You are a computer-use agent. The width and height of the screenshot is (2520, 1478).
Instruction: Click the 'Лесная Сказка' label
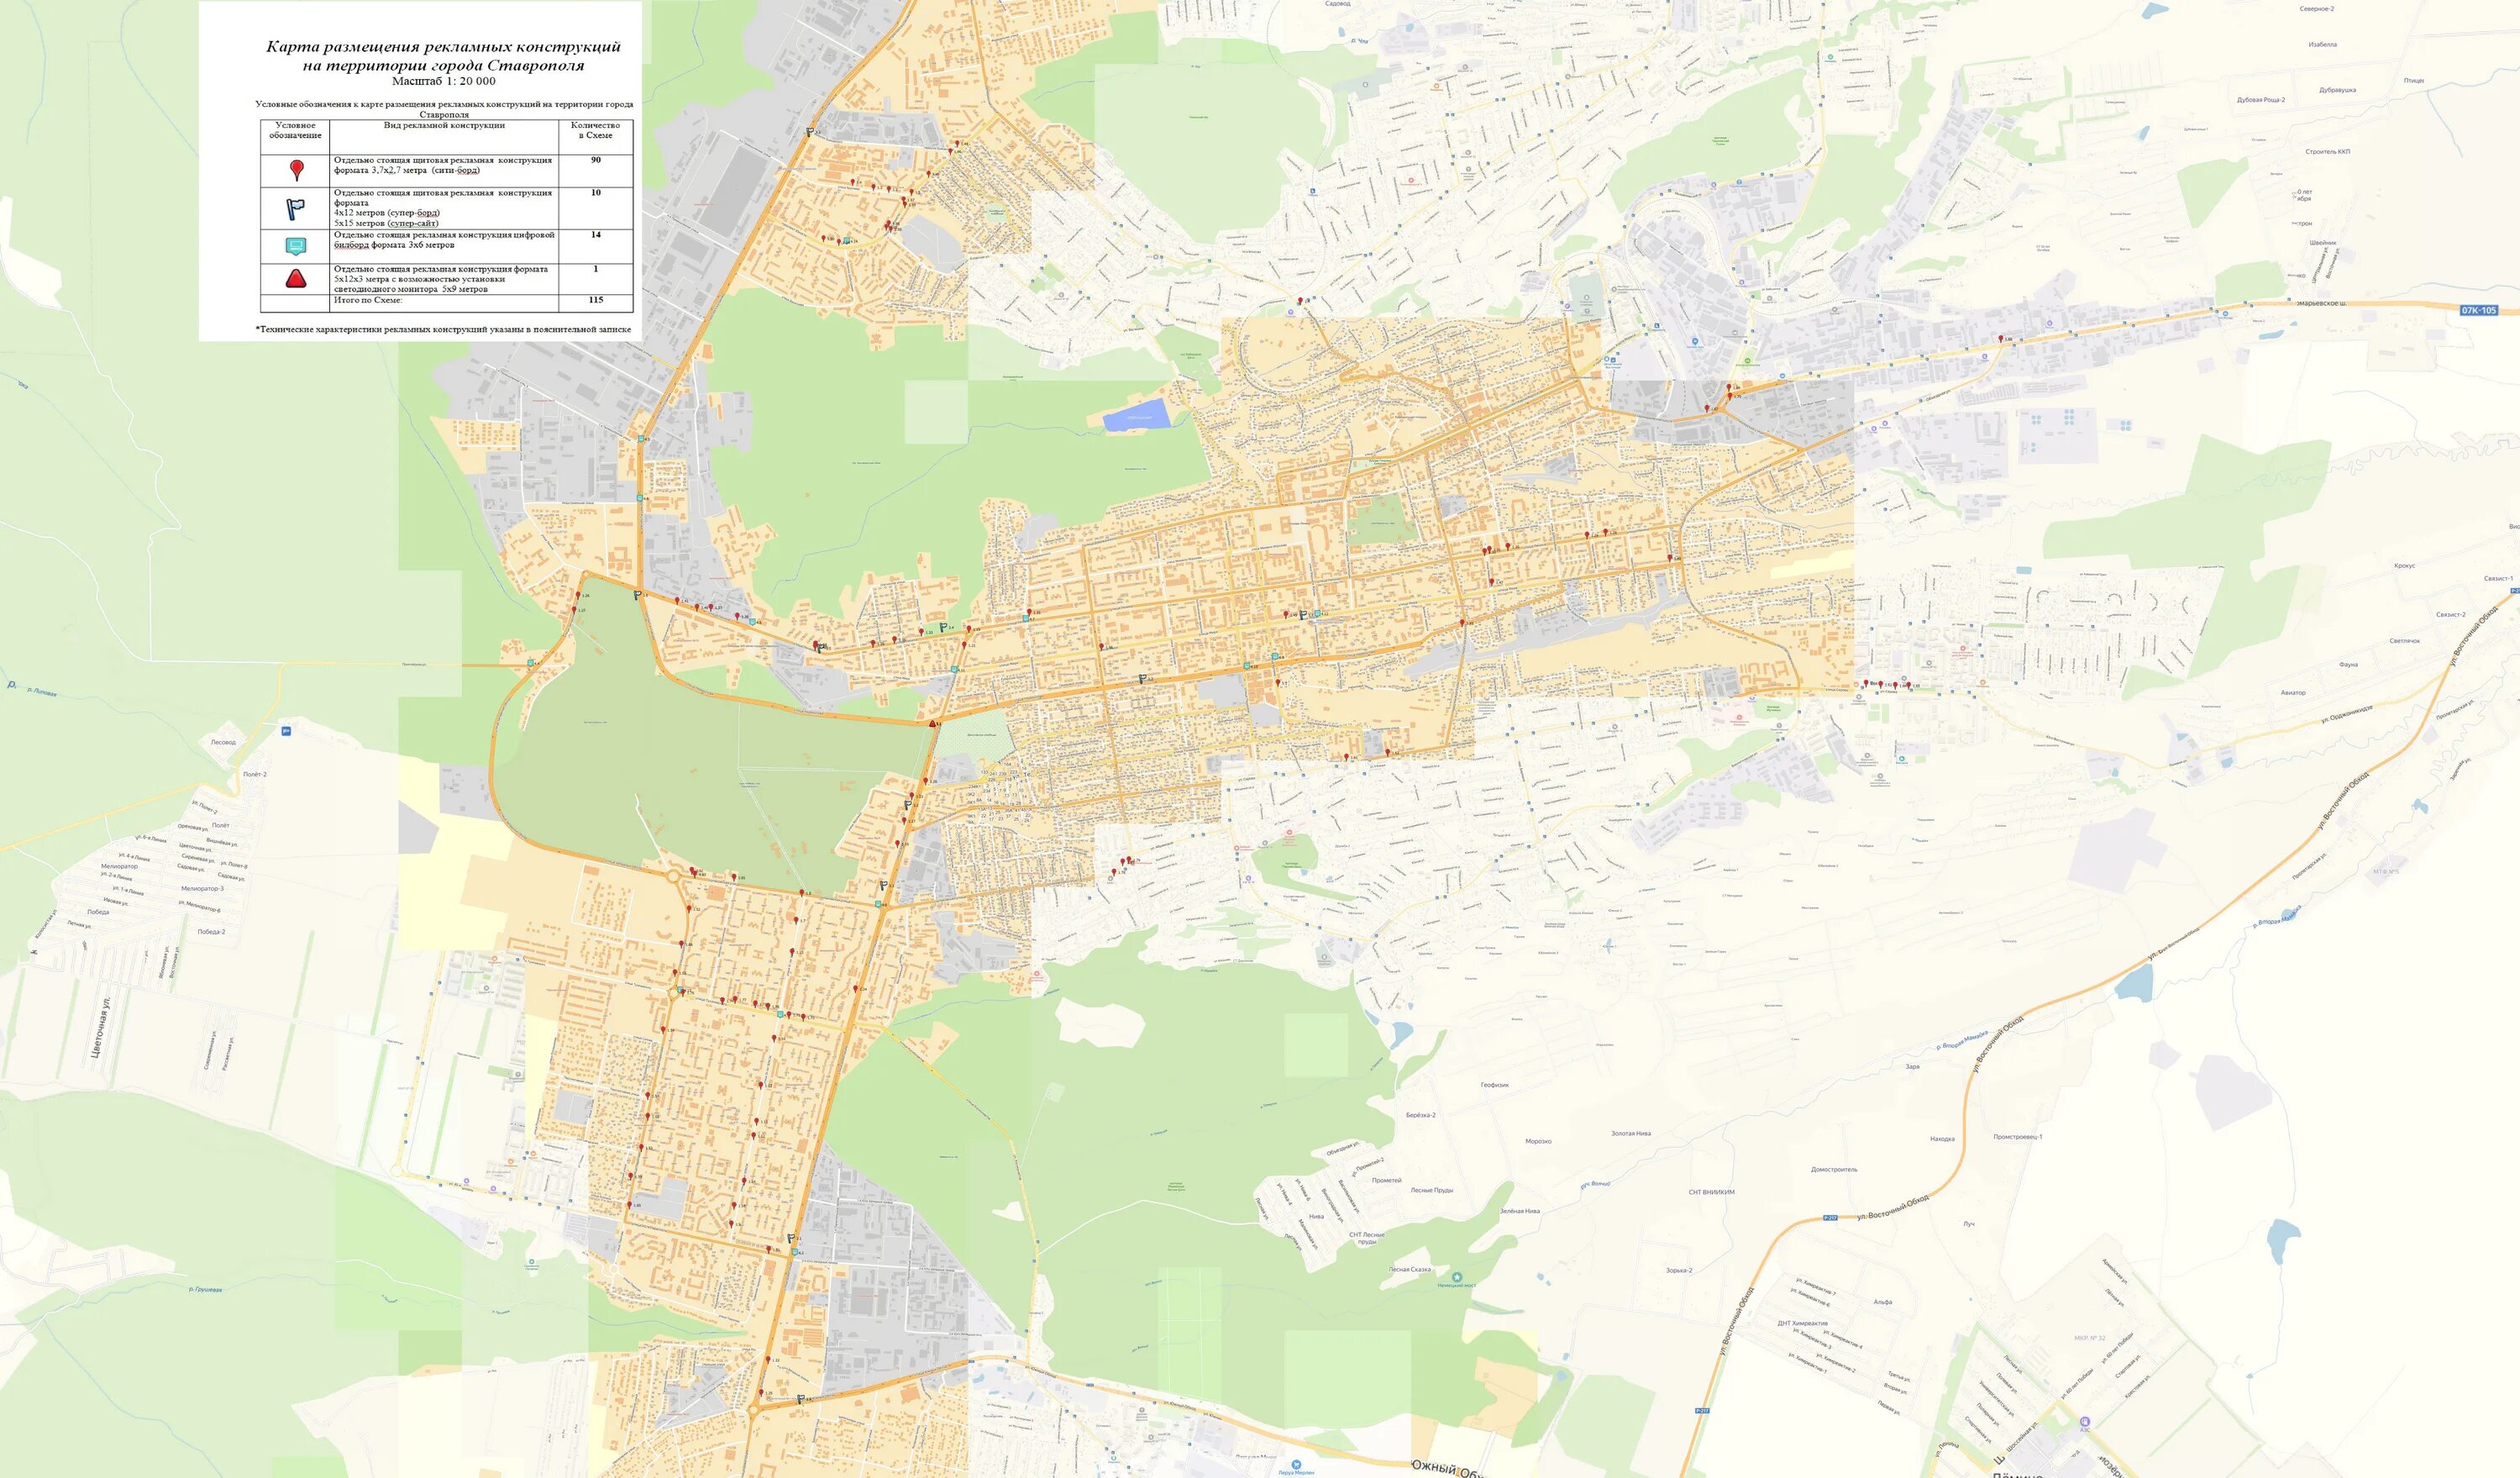pyautogui.click(x=1411, y=1269)
